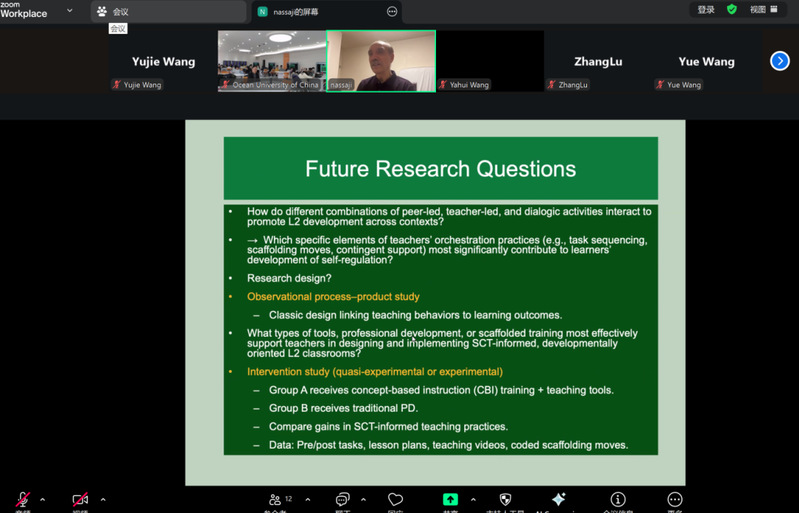This screenshot has height=513, width=799.
Task: Unmute the microphone in the toolbar
Action: (x=22, y=499)
